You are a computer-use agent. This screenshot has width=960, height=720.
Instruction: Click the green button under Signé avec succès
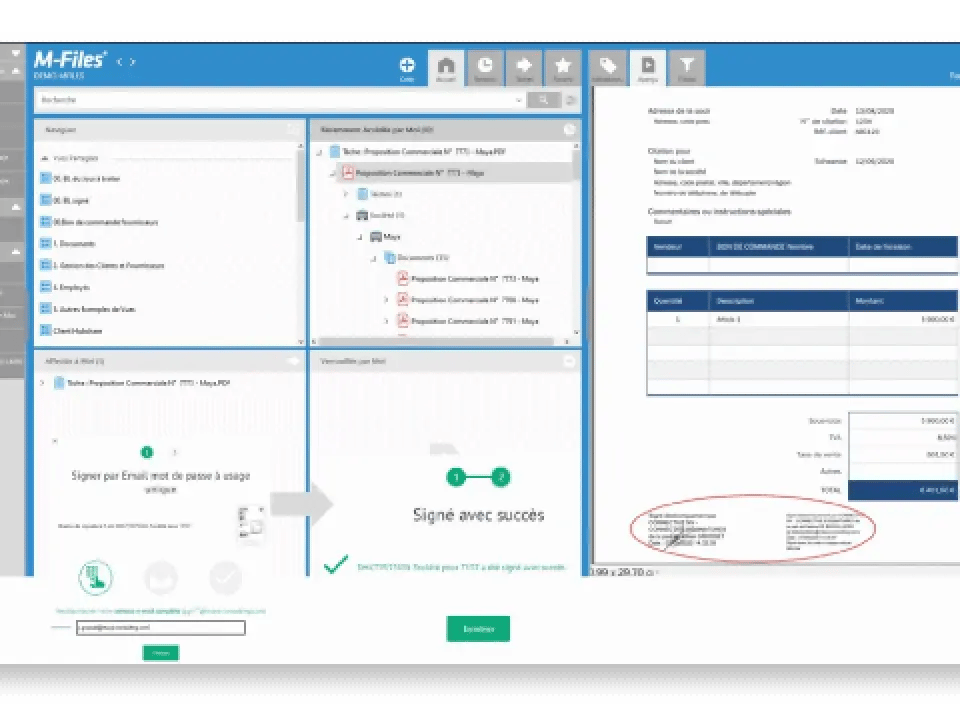pos(478,629)
